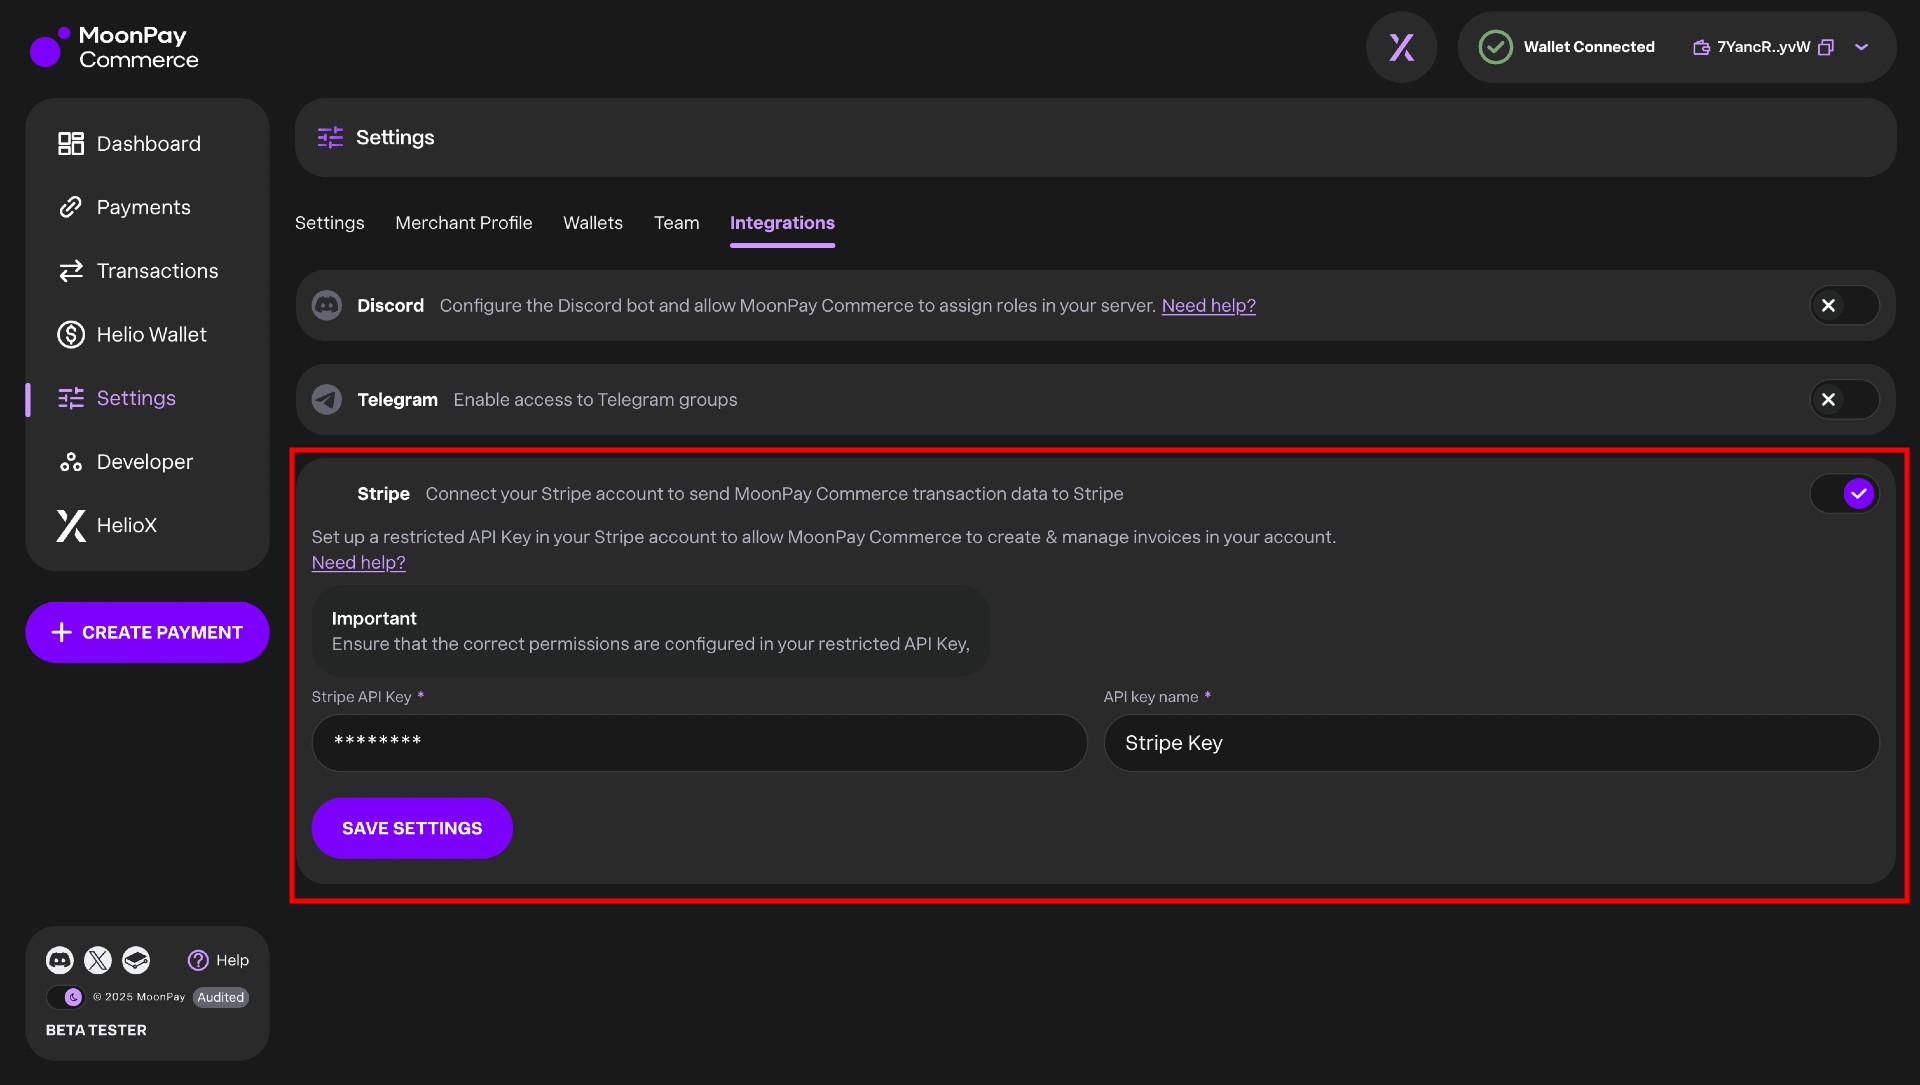Click the Create Payment button
The image size is (1920, 1085).
point(147,632)
